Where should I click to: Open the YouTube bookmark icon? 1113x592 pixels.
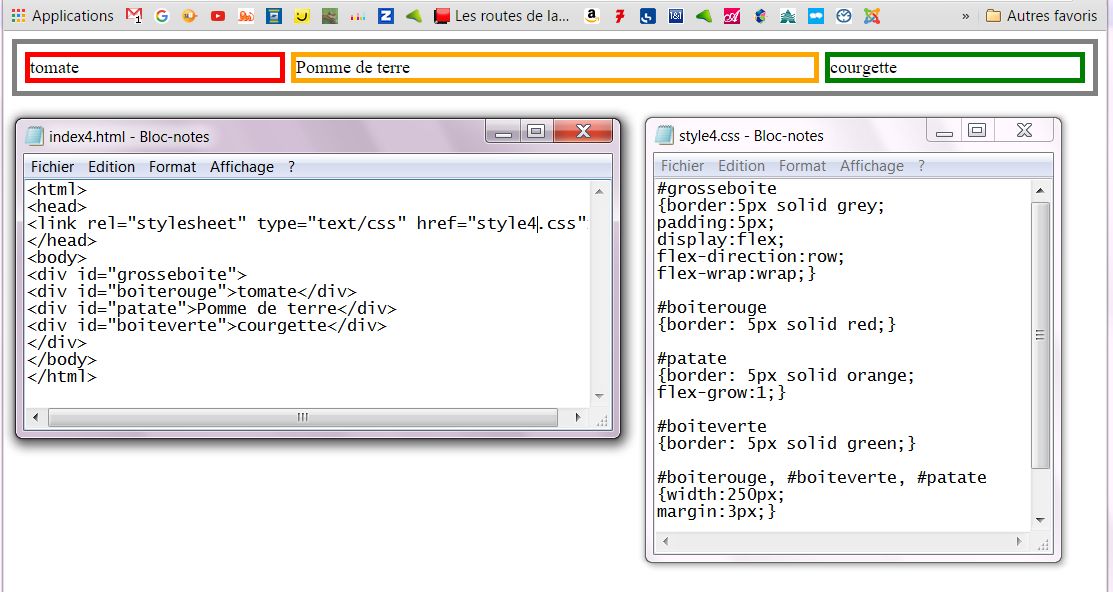(217, 16)
